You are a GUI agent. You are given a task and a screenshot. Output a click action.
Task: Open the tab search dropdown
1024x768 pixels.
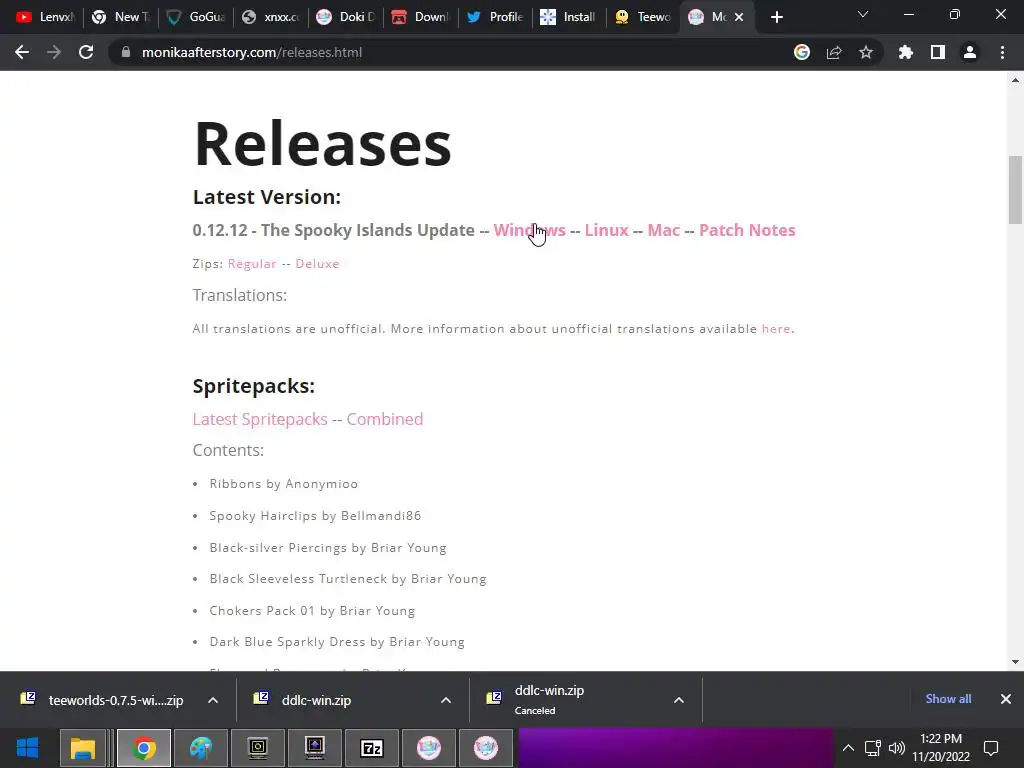click(863, 14)
